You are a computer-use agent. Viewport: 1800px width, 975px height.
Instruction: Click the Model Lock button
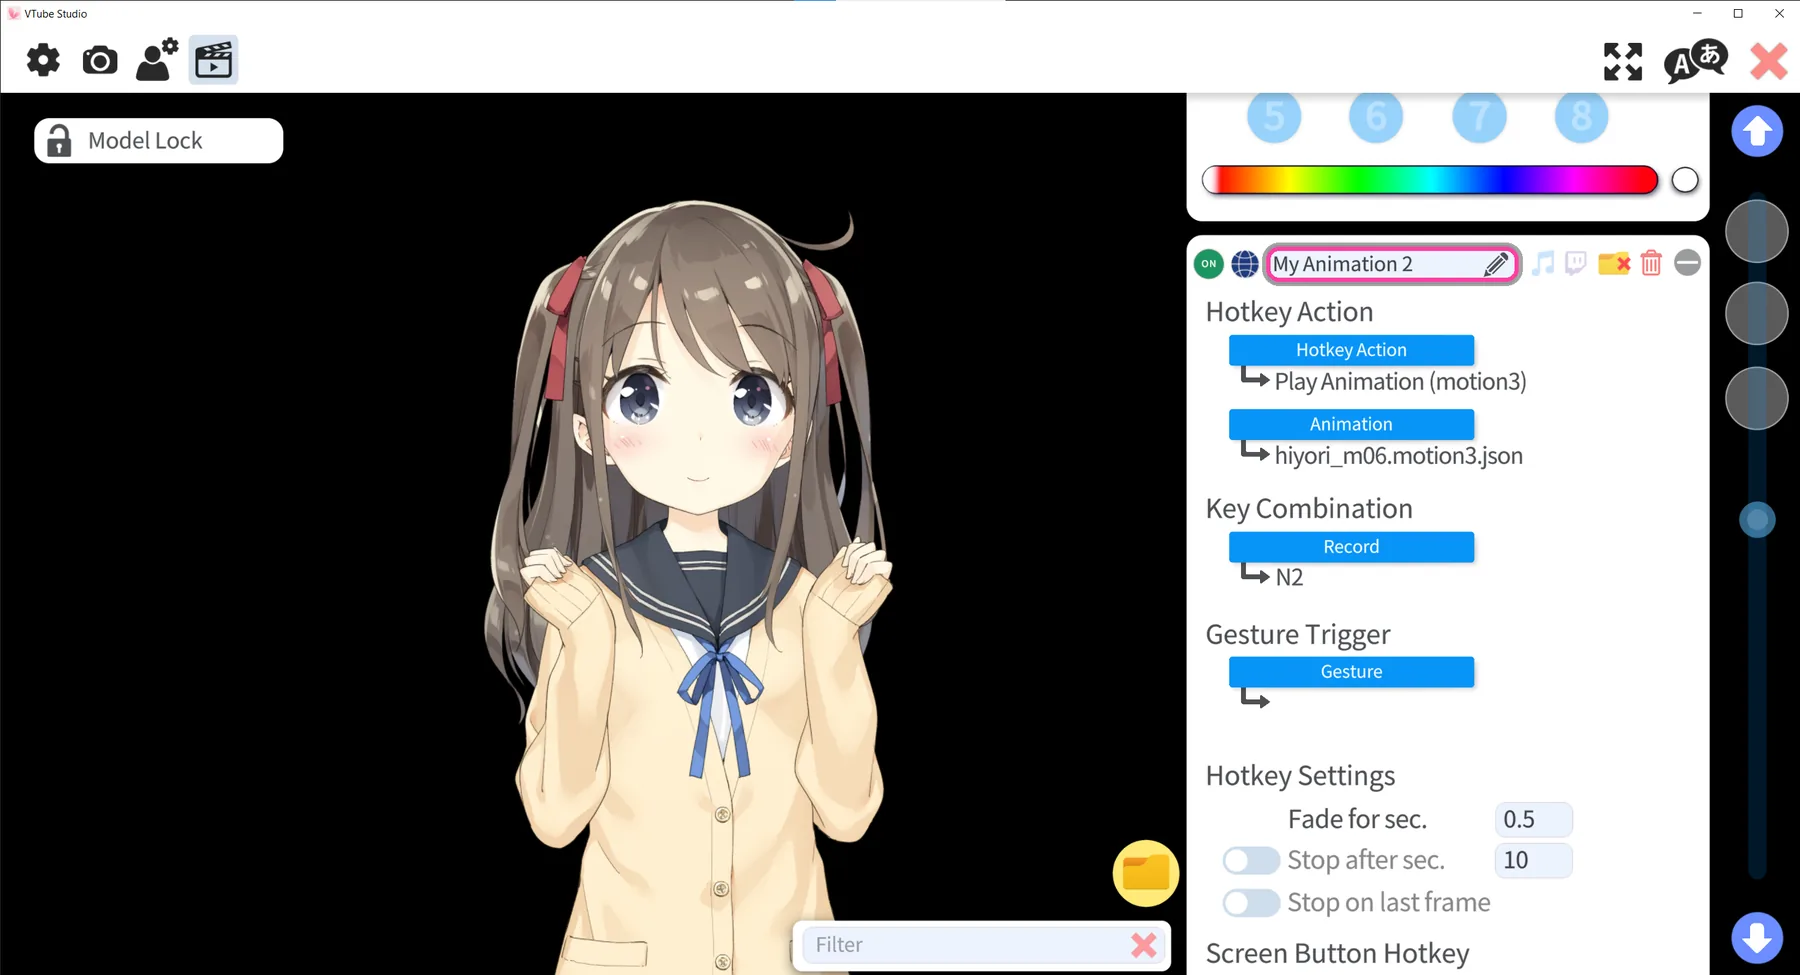[159, 141]
